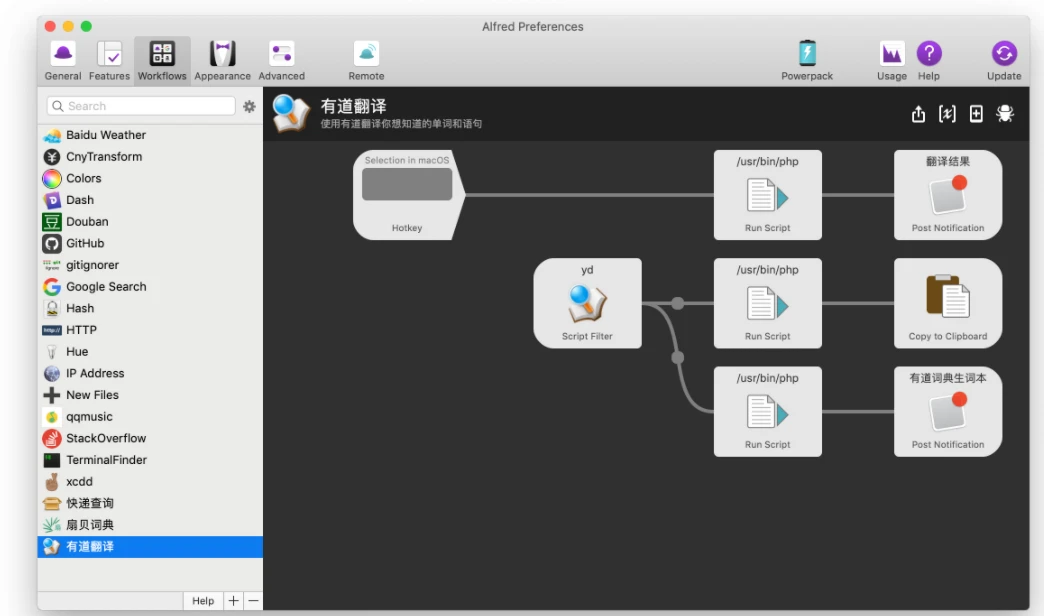Select the Google Search workflow

[150, 286]
